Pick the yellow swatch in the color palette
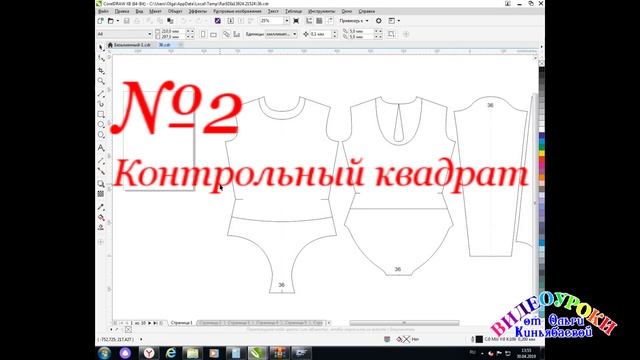 (x=542, y=154)
